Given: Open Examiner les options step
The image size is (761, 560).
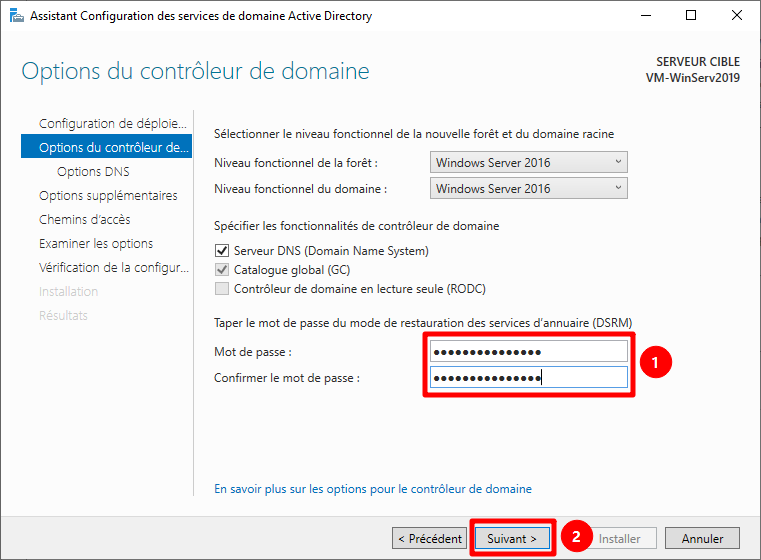Looking at the screenshot, I should coord(96,244).
